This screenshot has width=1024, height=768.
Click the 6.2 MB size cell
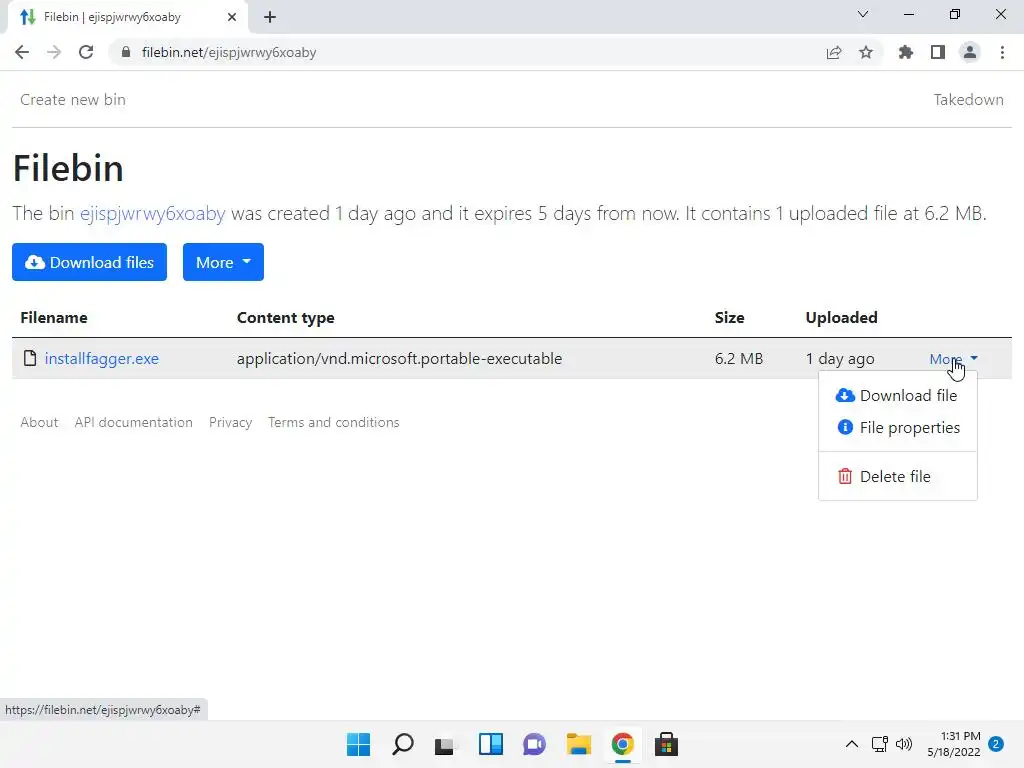pos(739,359)
